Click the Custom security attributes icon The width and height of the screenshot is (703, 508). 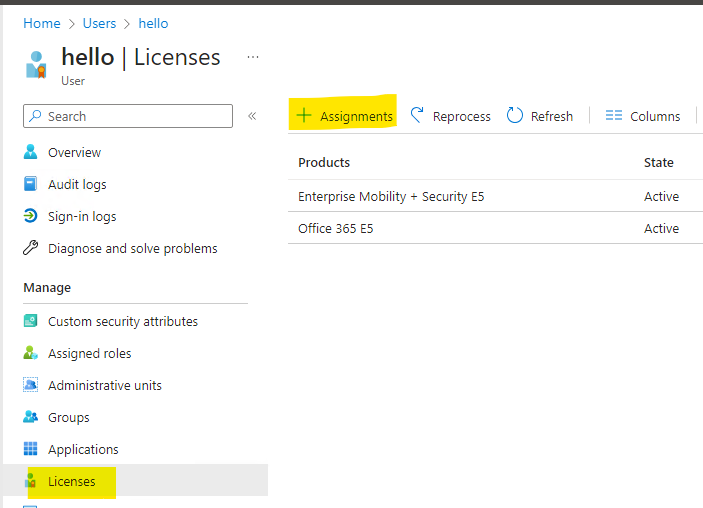coord(30,321)
